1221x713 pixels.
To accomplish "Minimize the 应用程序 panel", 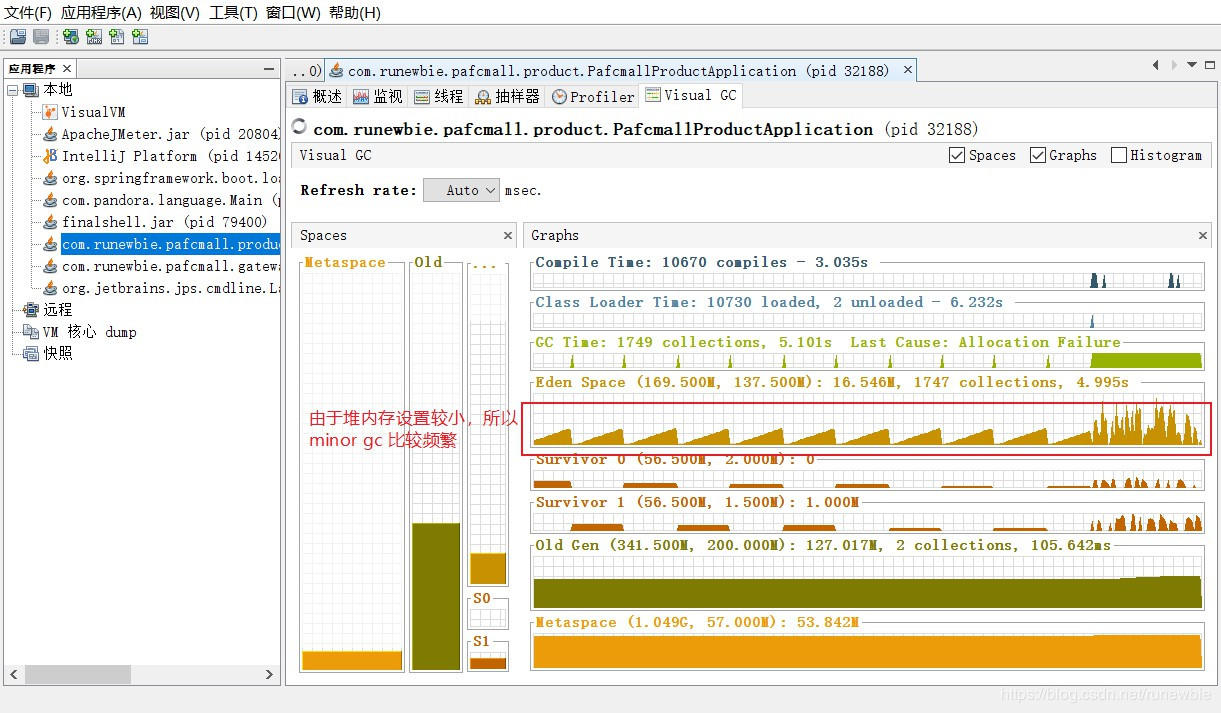I will 269,69.
